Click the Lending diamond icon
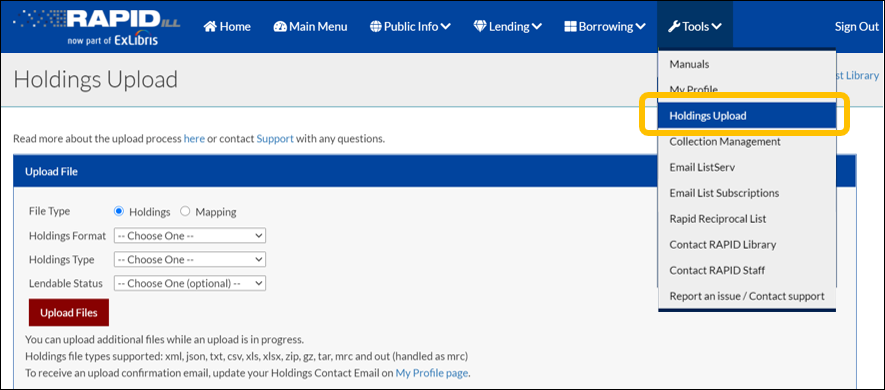This screenshot has height=390, width=885. (x=480, y=27)
